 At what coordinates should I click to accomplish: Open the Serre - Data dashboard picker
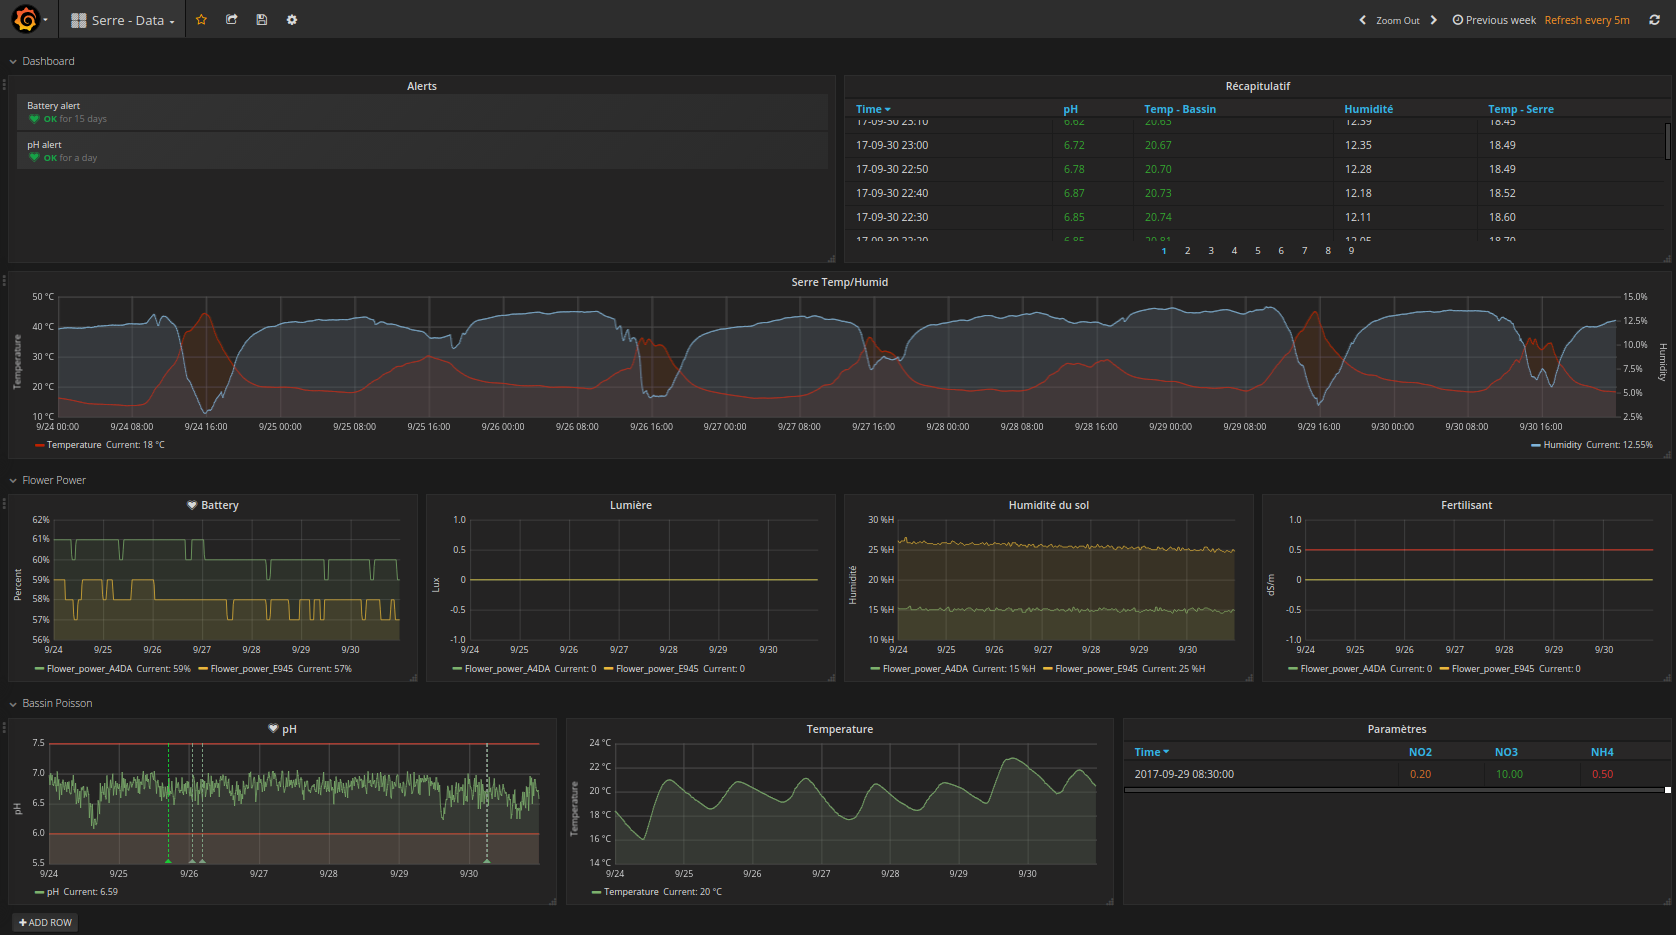122,20
